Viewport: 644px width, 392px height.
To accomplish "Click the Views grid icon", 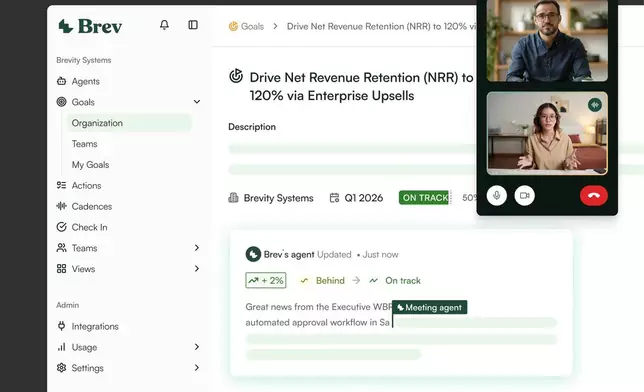I will [62, 269].
